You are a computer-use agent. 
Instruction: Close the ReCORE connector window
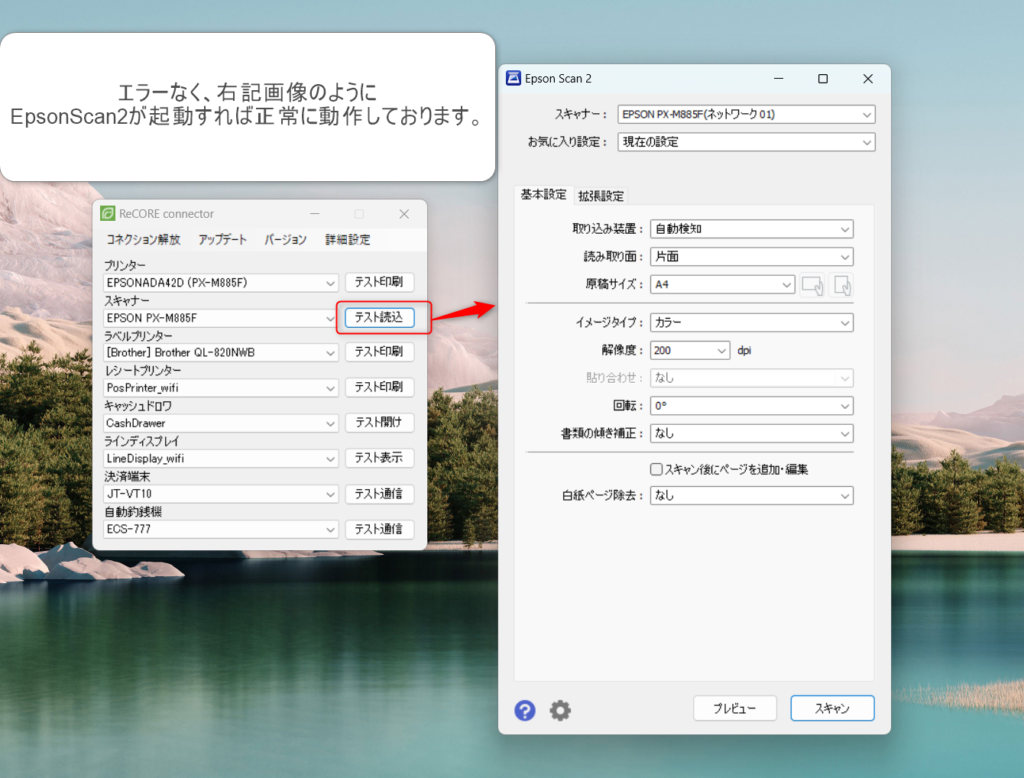pyautogui.click(x=404, y=214)
